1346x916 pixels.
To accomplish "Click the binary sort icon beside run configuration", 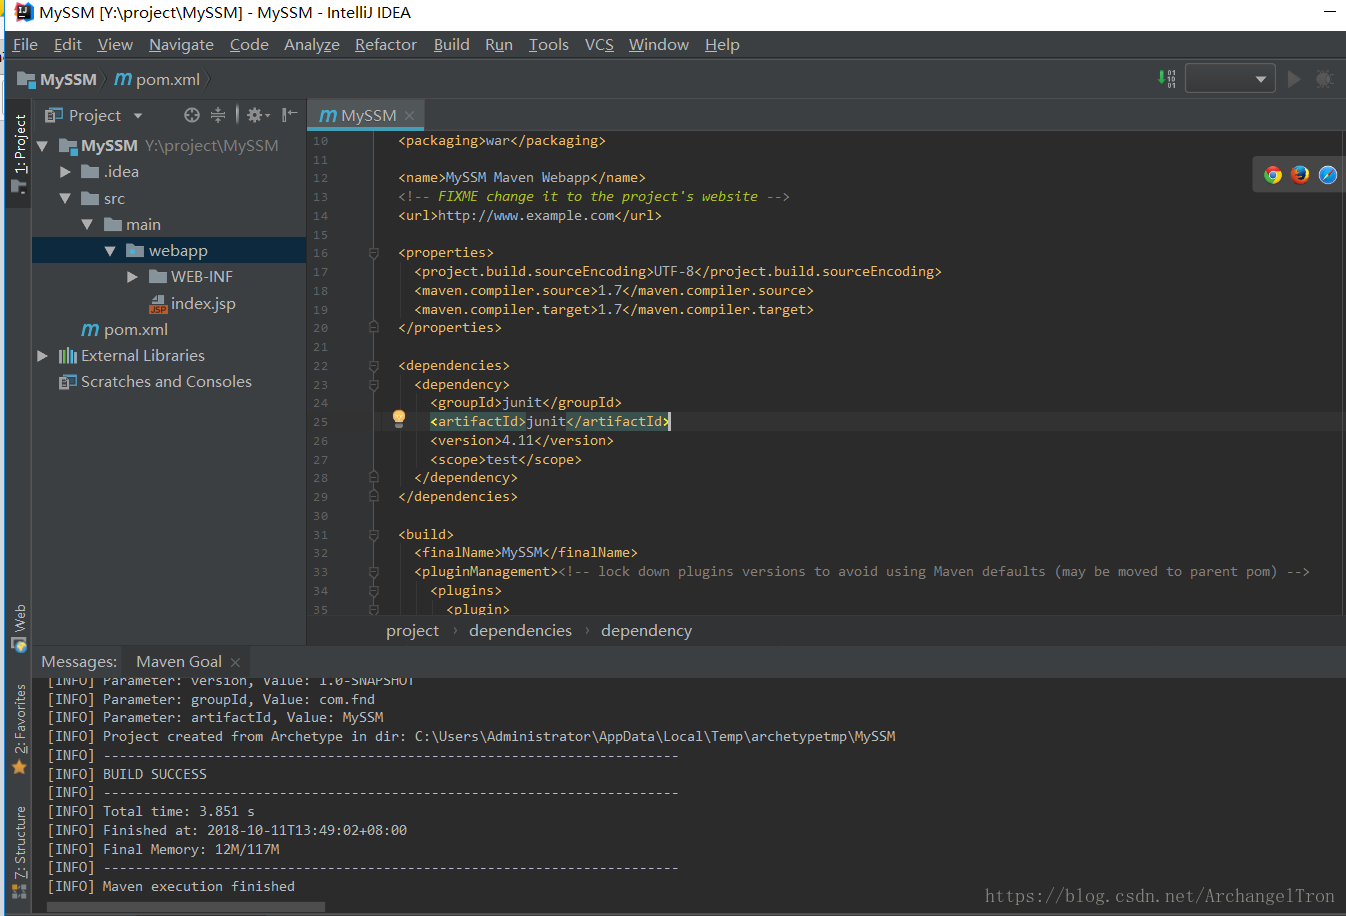I will click(1166, 79).
